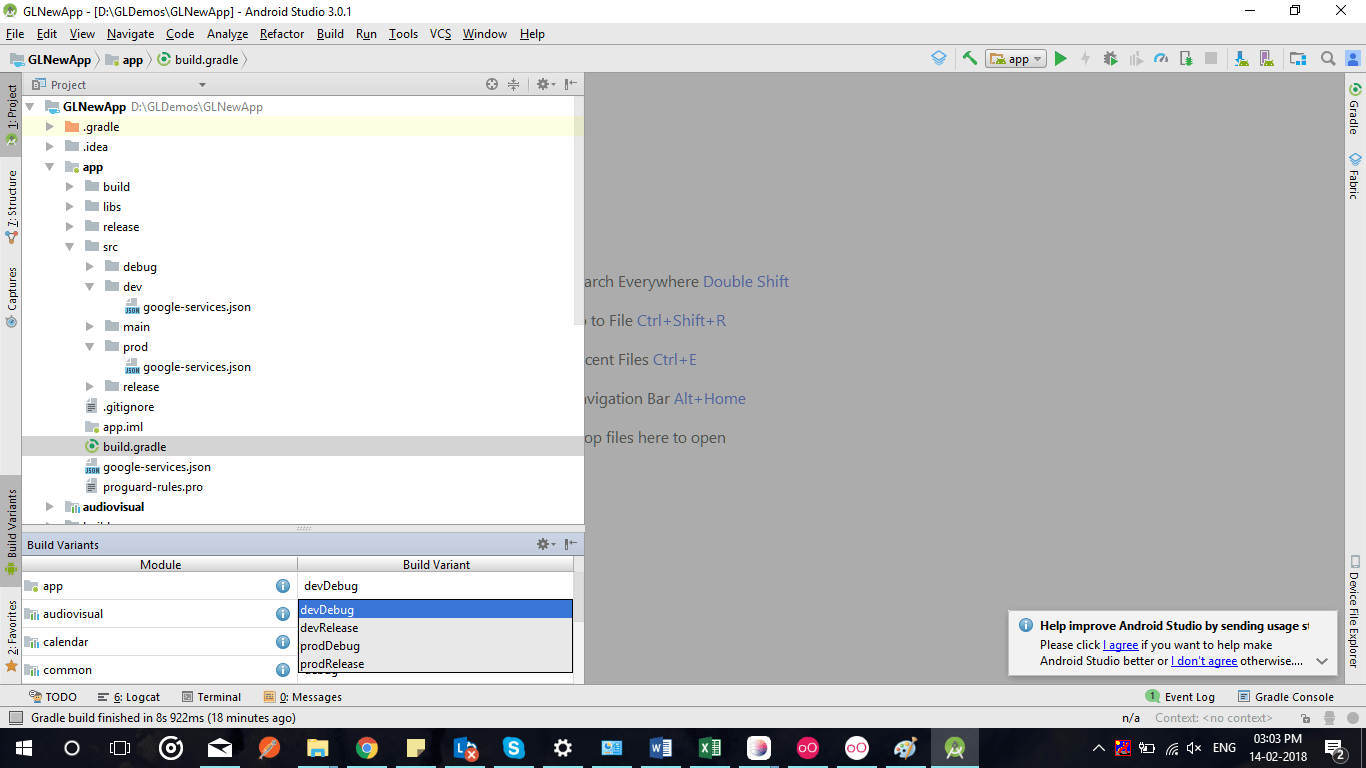Select prodDebug from the variant list

(435, 646)
